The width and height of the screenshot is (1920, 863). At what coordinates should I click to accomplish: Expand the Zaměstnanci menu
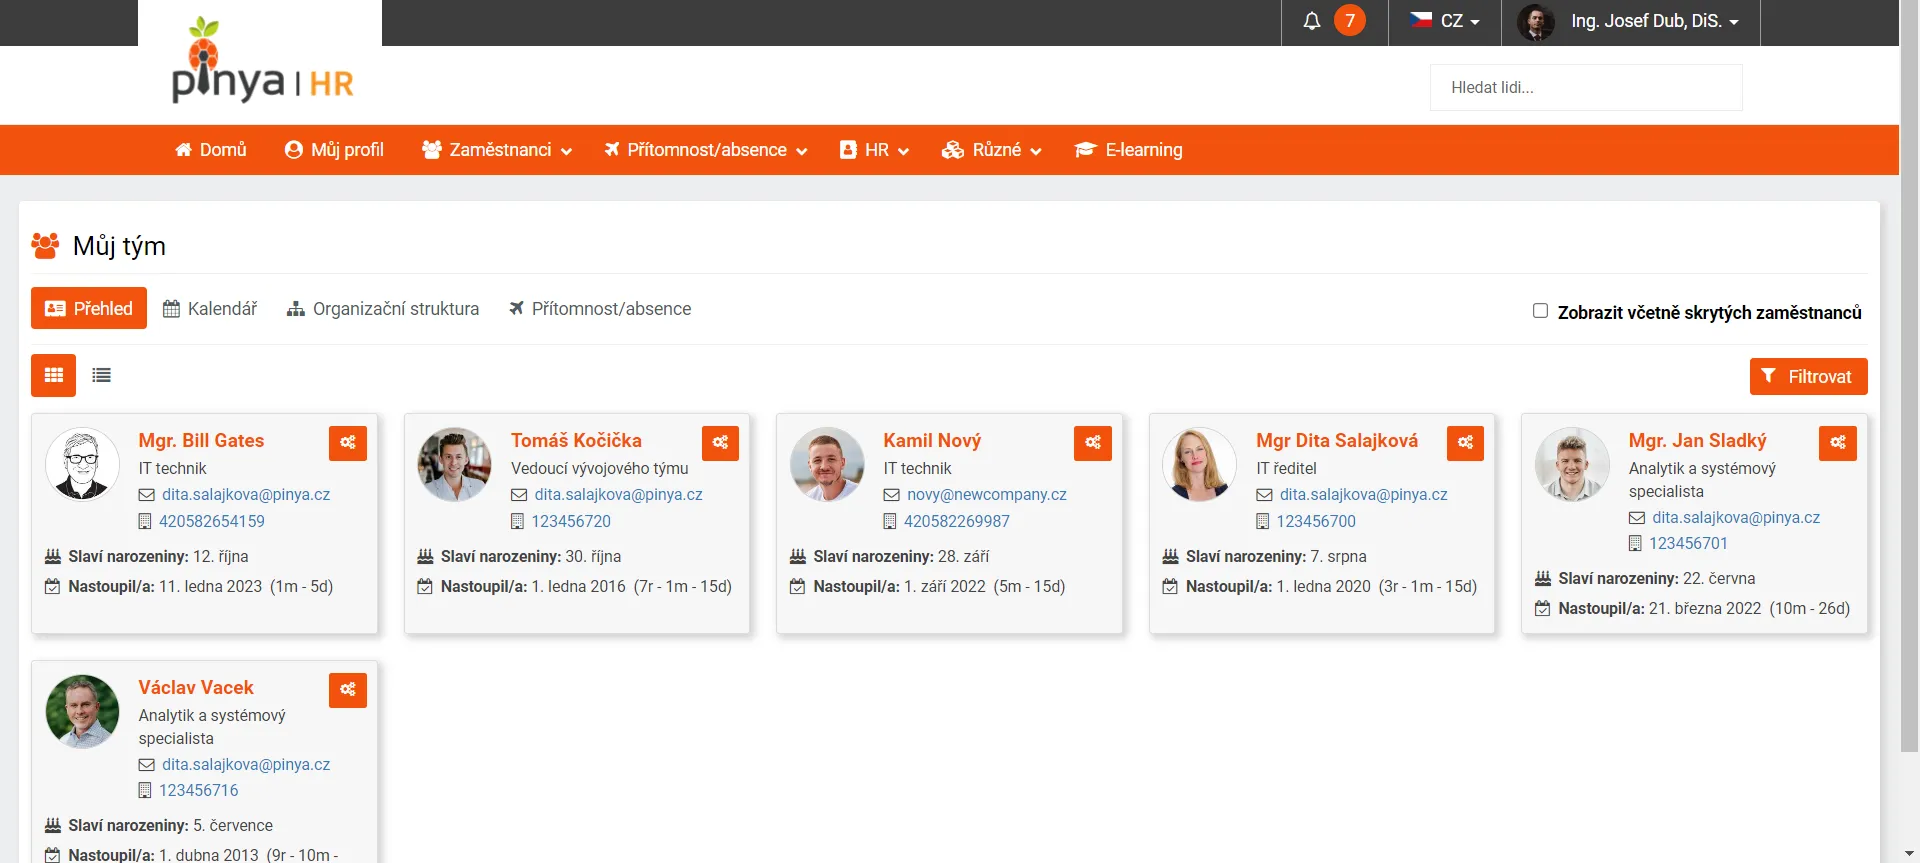click(x=497, y=150)
